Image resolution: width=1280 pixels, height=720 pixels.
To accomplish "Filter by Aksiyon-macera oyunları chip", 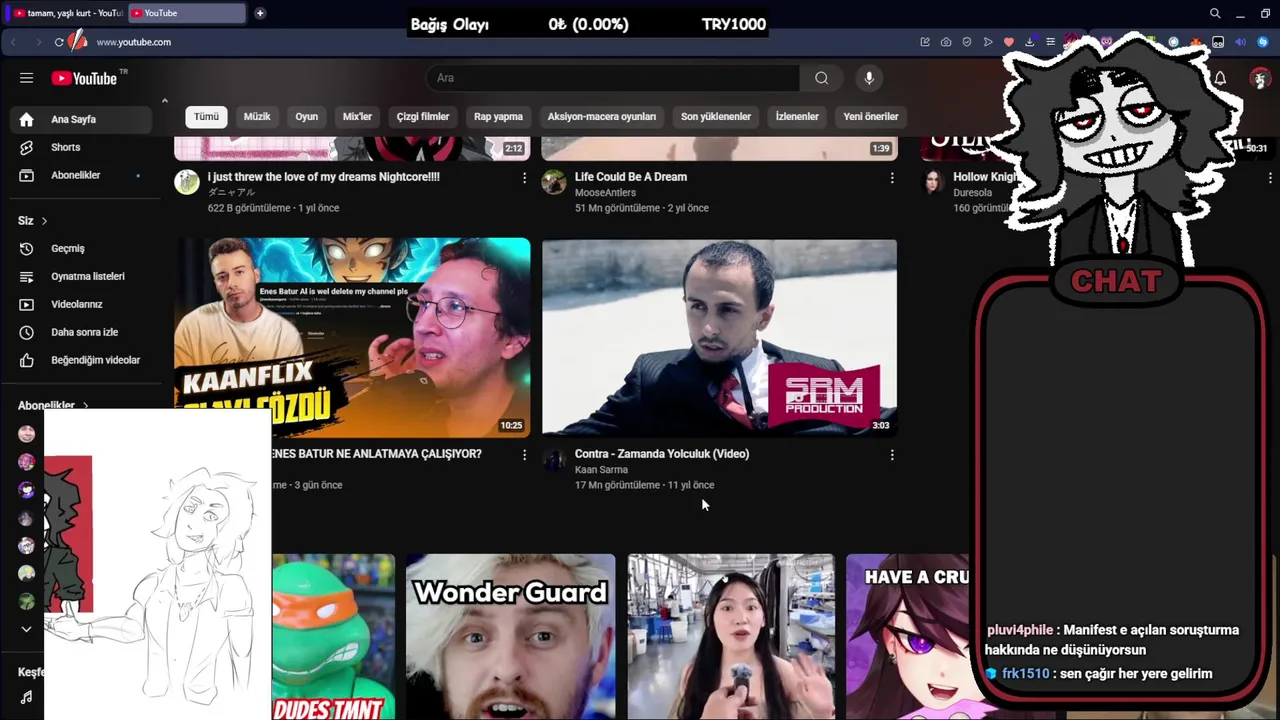I will pos(602,117).
